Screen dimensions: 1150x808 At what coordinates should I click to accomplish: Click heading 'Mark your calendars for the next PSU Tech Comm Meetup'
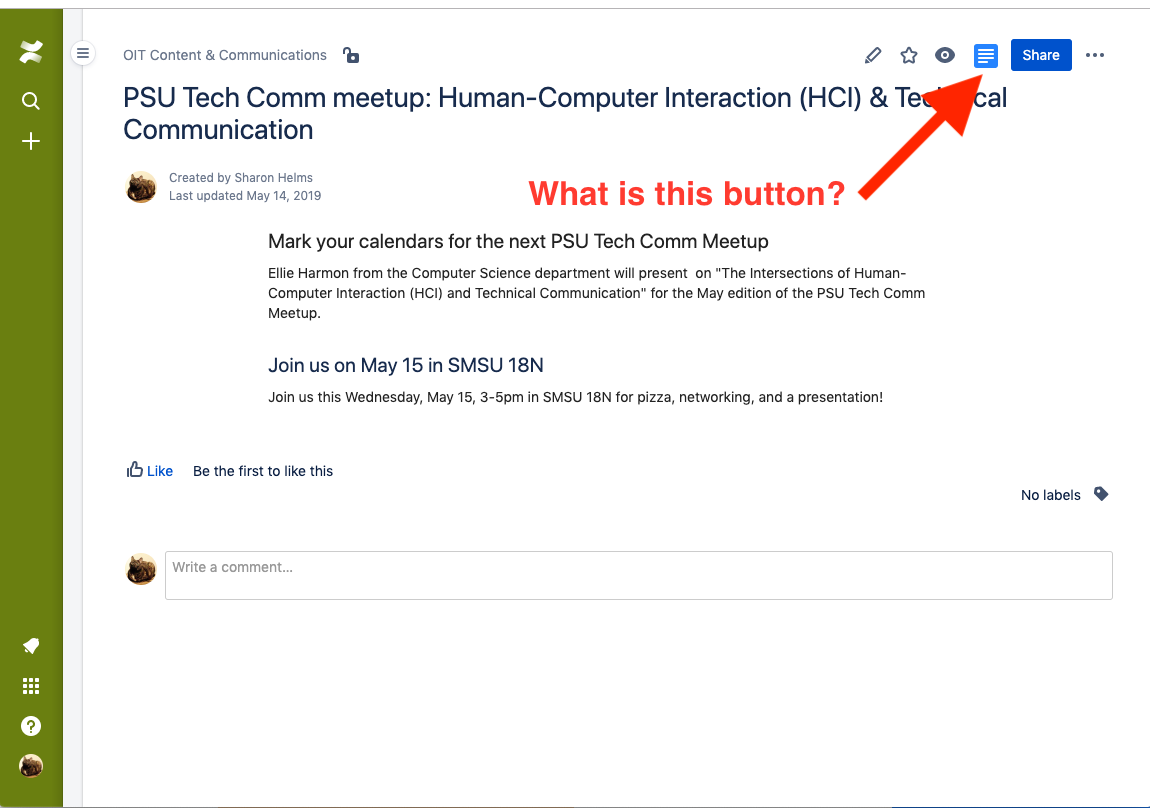(x=518, y=241)
